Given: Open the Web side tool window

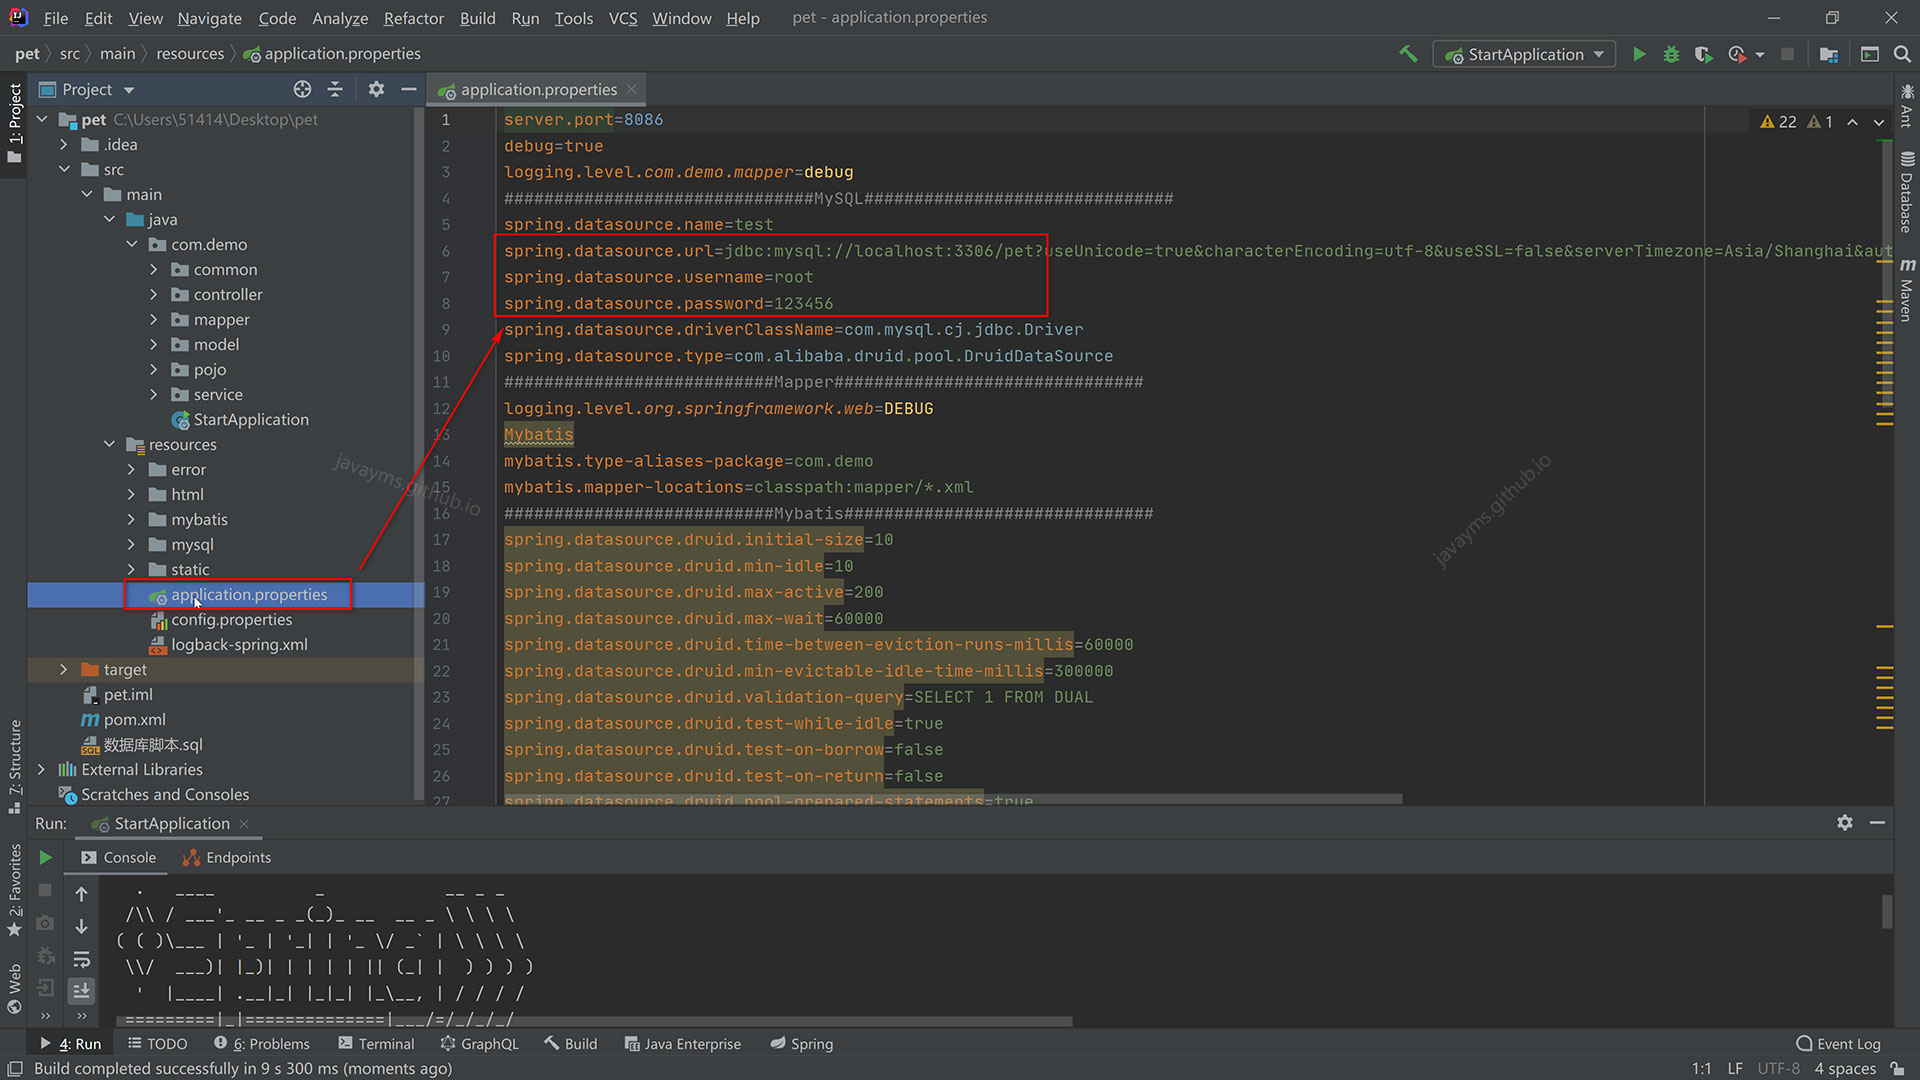Looking at the screenshot, I should (x=14, y=988).
